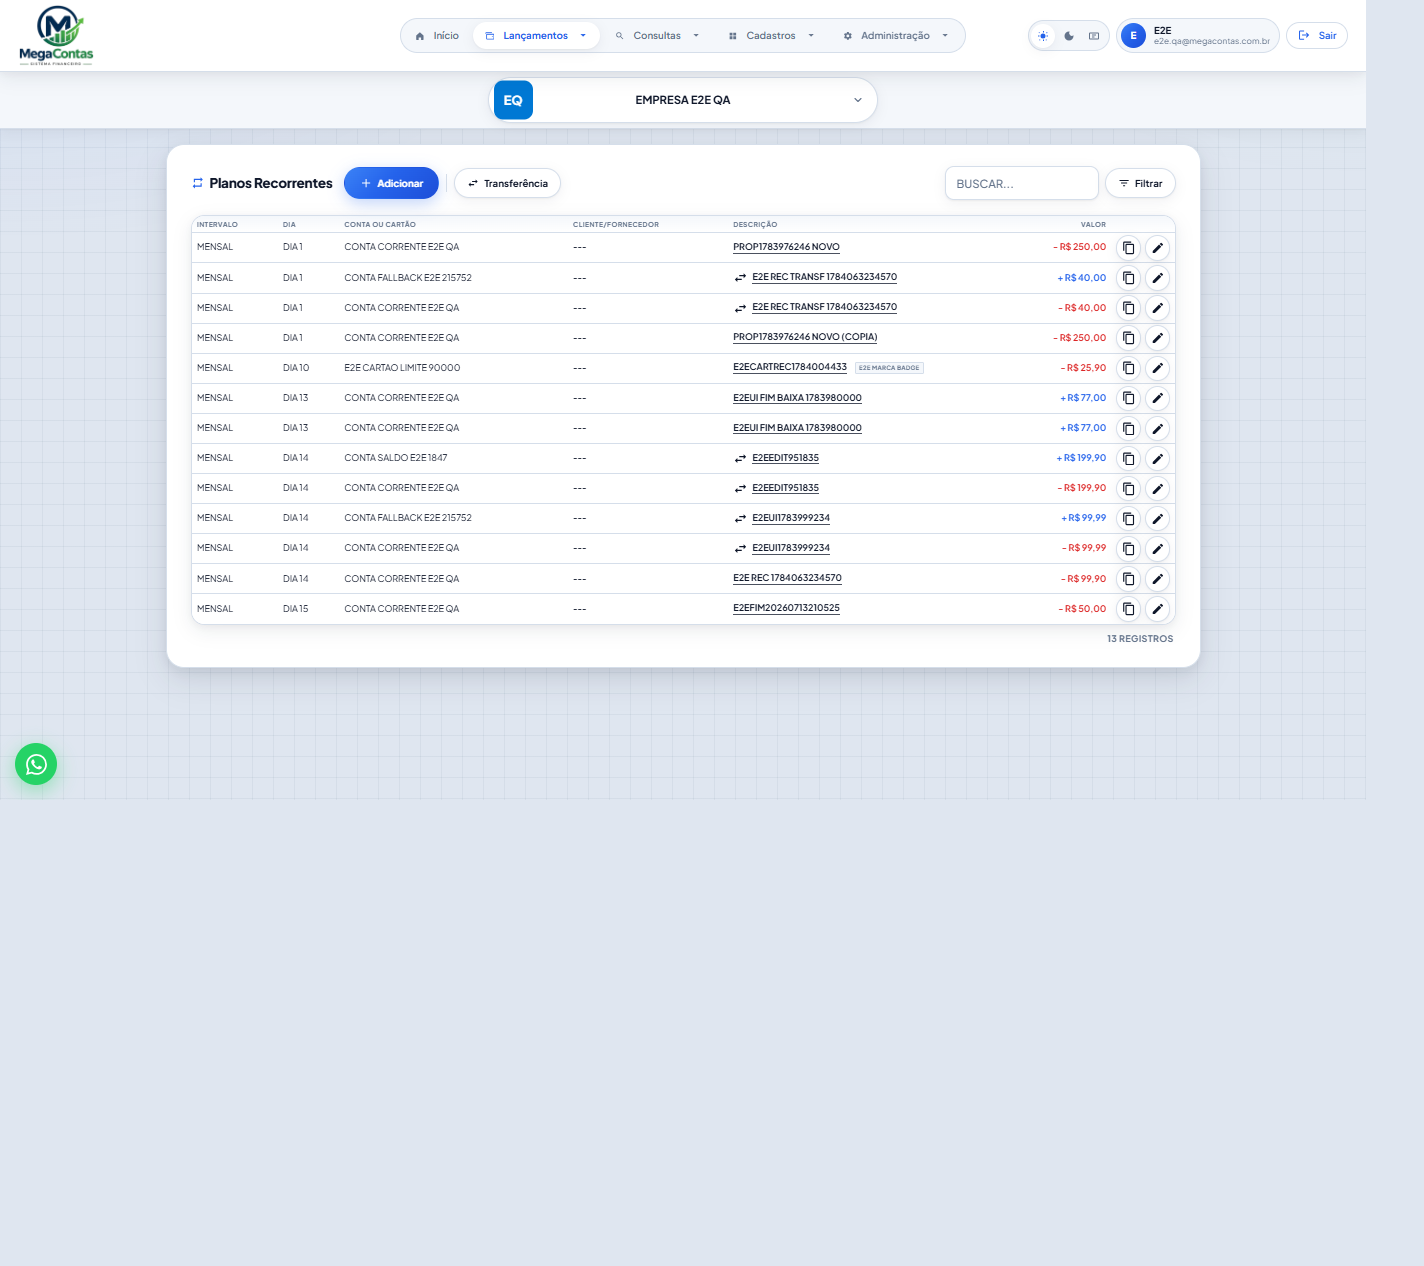Viewport: 1424px width, 1266px height.
Task: Focus the BUSCAR search field
Action: 1022,183
